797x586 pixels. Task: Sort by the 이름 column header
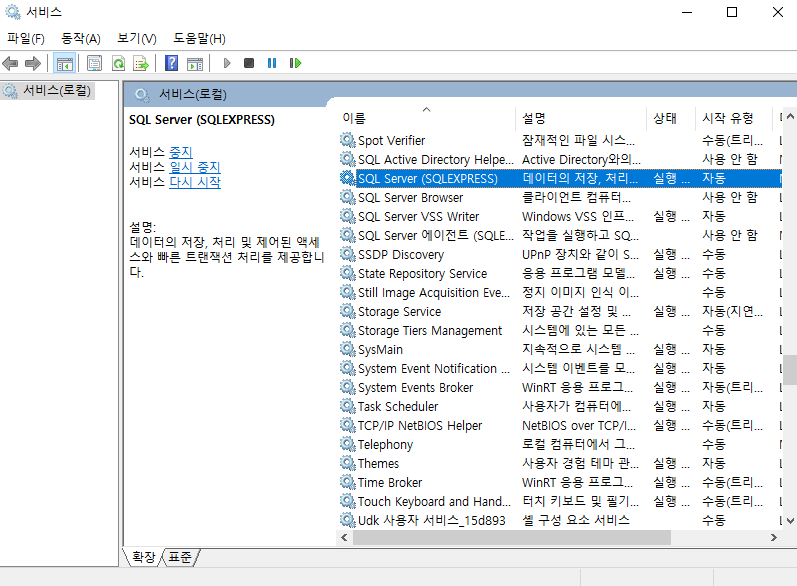426,118
